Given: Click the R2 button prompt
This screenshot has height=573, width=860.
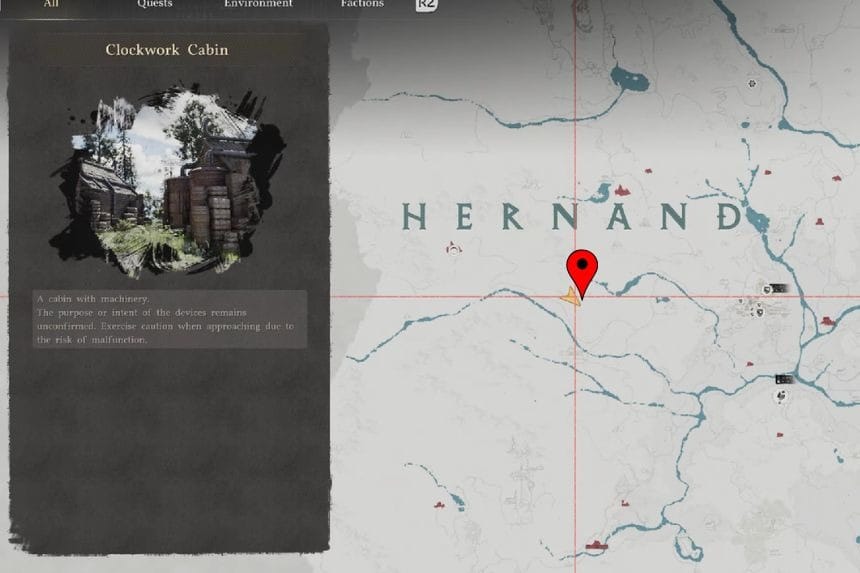Looking at the screenshot, I should [426, 5].
